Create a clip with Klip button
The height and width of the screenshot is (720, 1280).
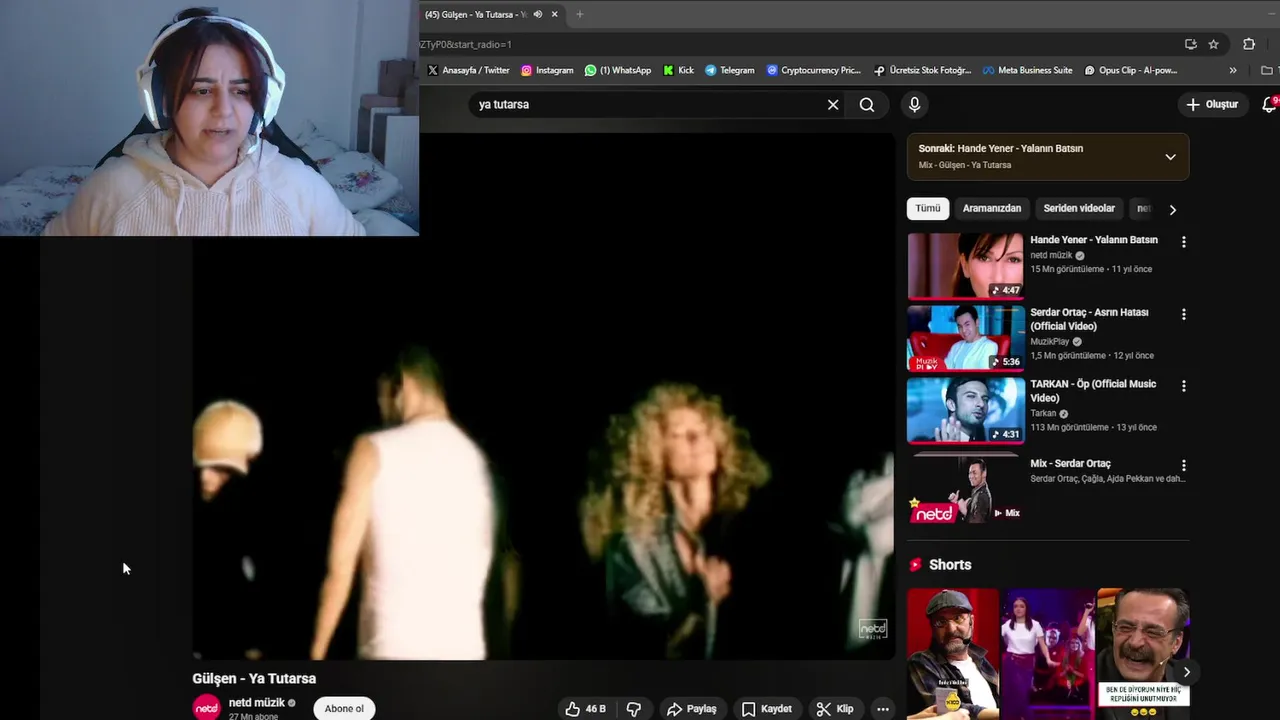(x=835, y=709)
